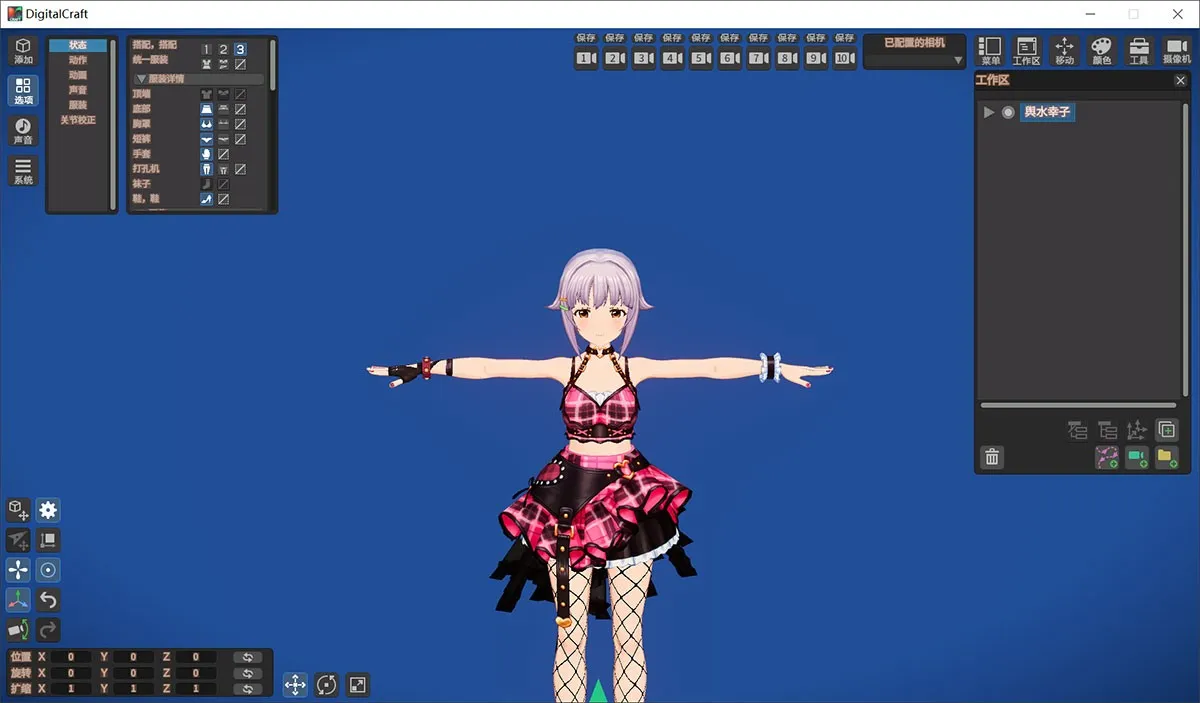This screenshot has height=703, width=1200.
Task: Save camera slot 10
Action: (845, 38)
